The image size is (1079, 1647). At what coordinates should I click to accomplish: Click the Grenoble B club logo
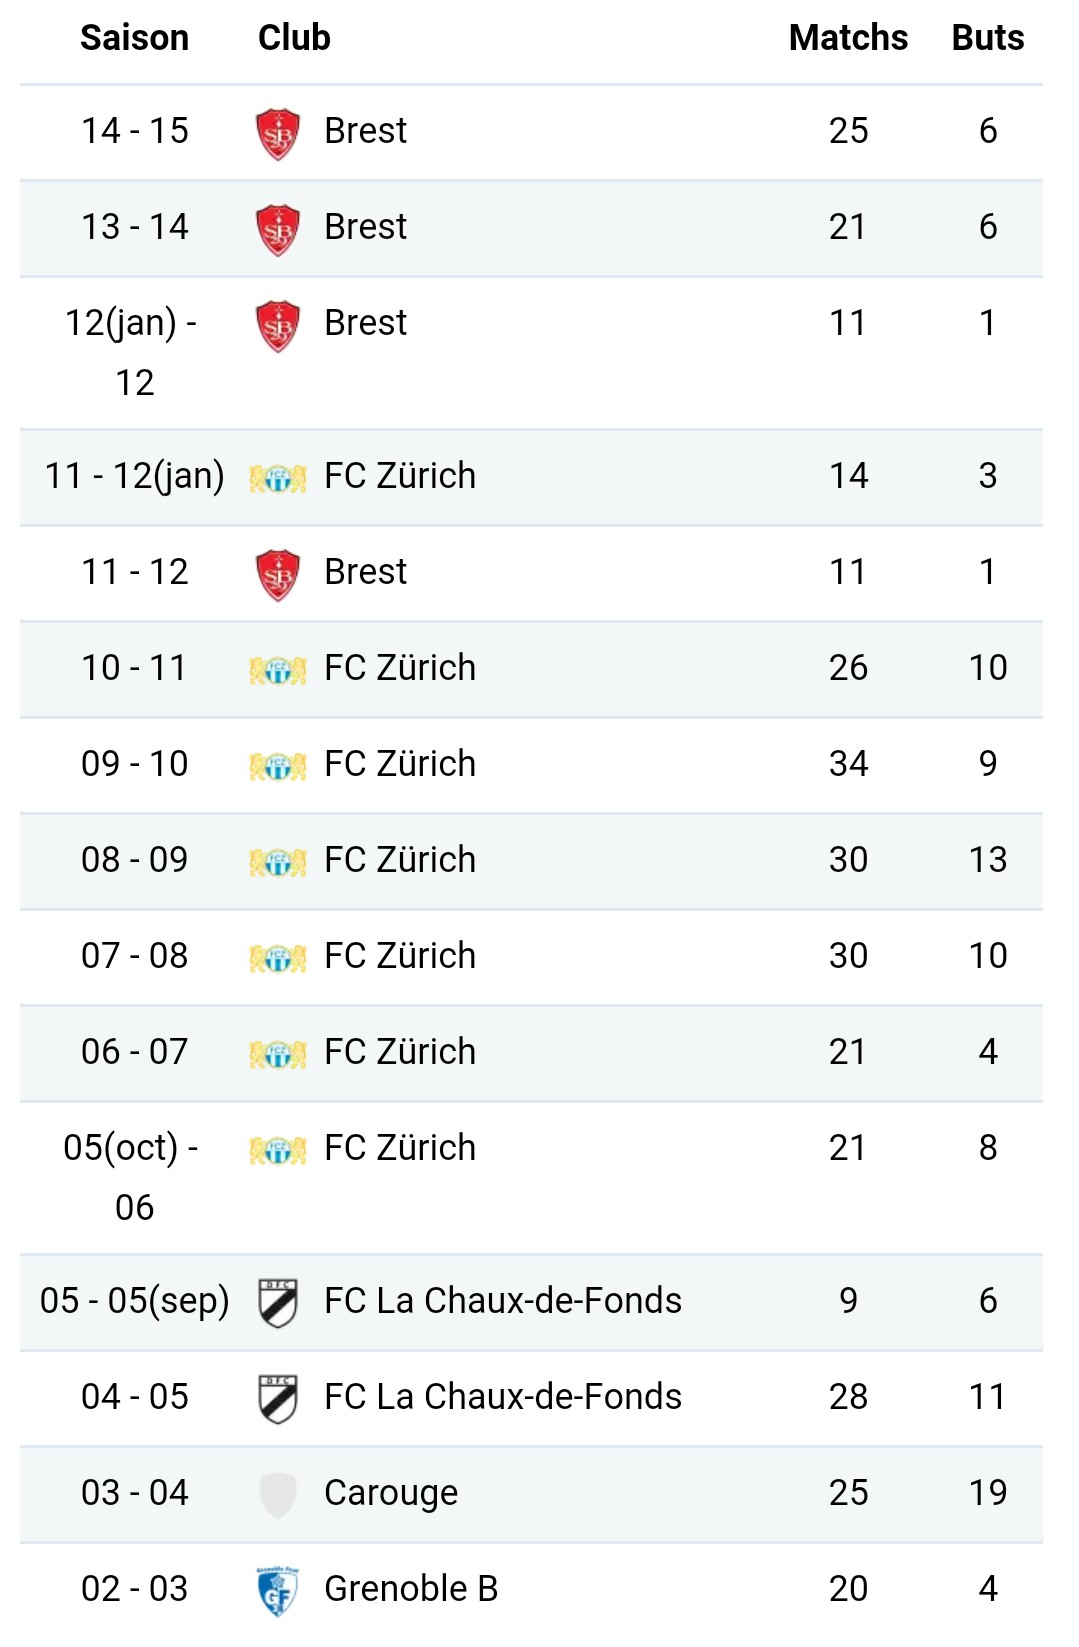click(278, 1590)
